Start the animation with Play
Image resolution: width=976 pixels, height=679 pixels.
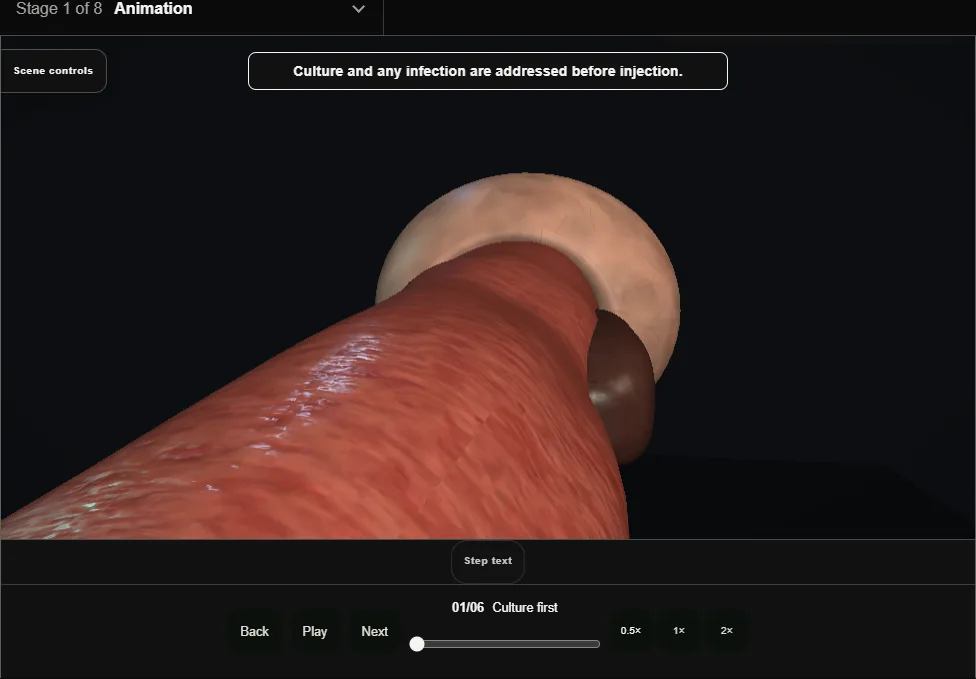tap(315, 632)
